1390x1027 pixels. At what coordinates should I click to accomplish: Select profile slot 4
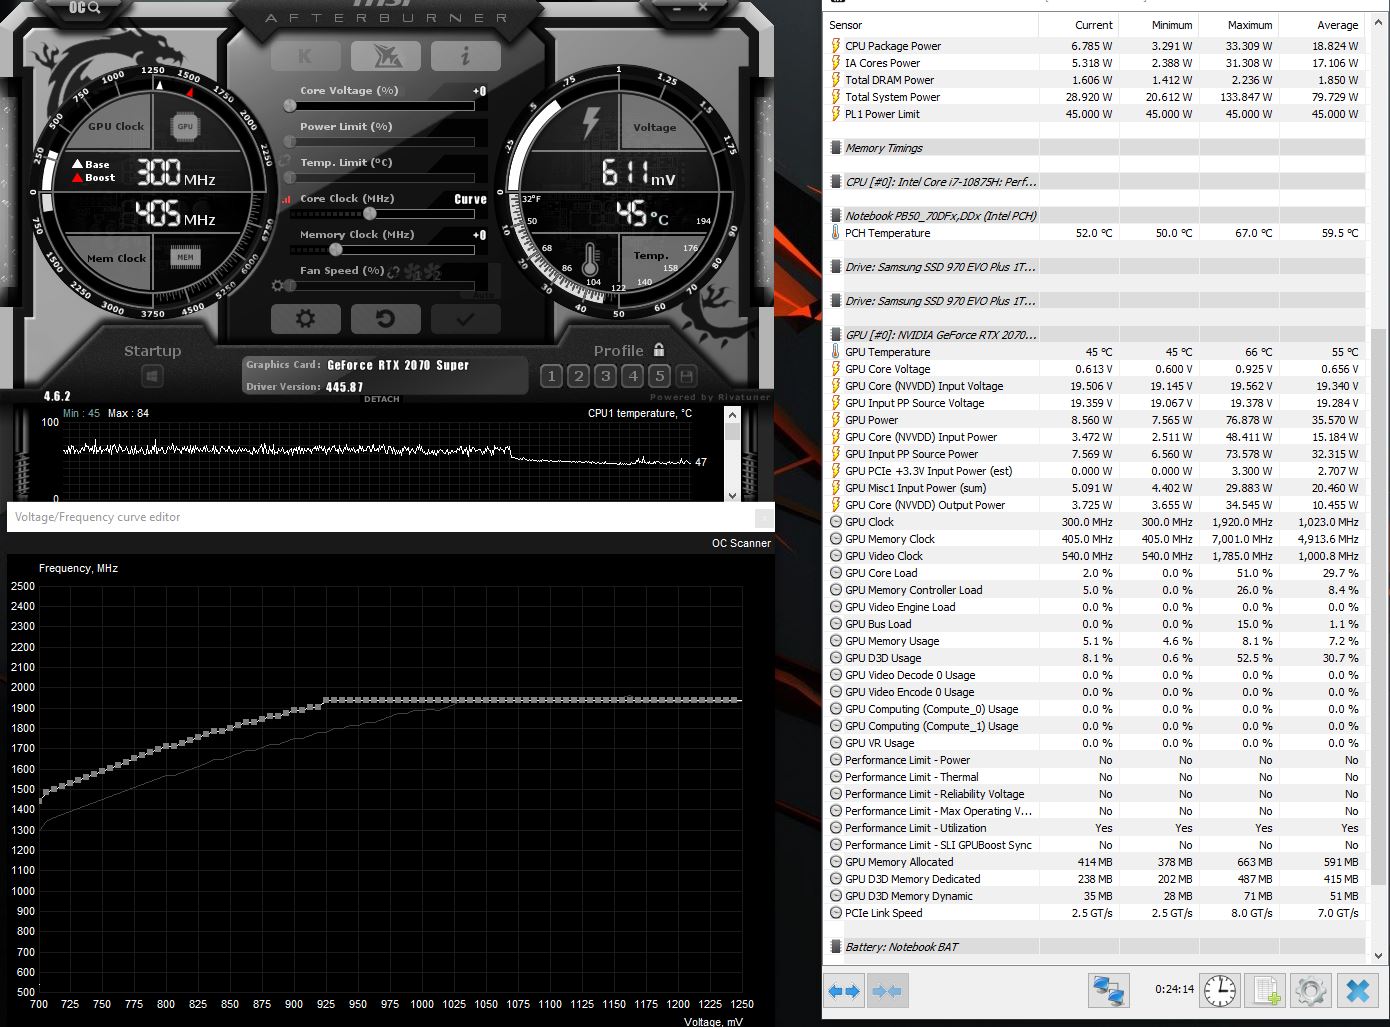(632, 376)
